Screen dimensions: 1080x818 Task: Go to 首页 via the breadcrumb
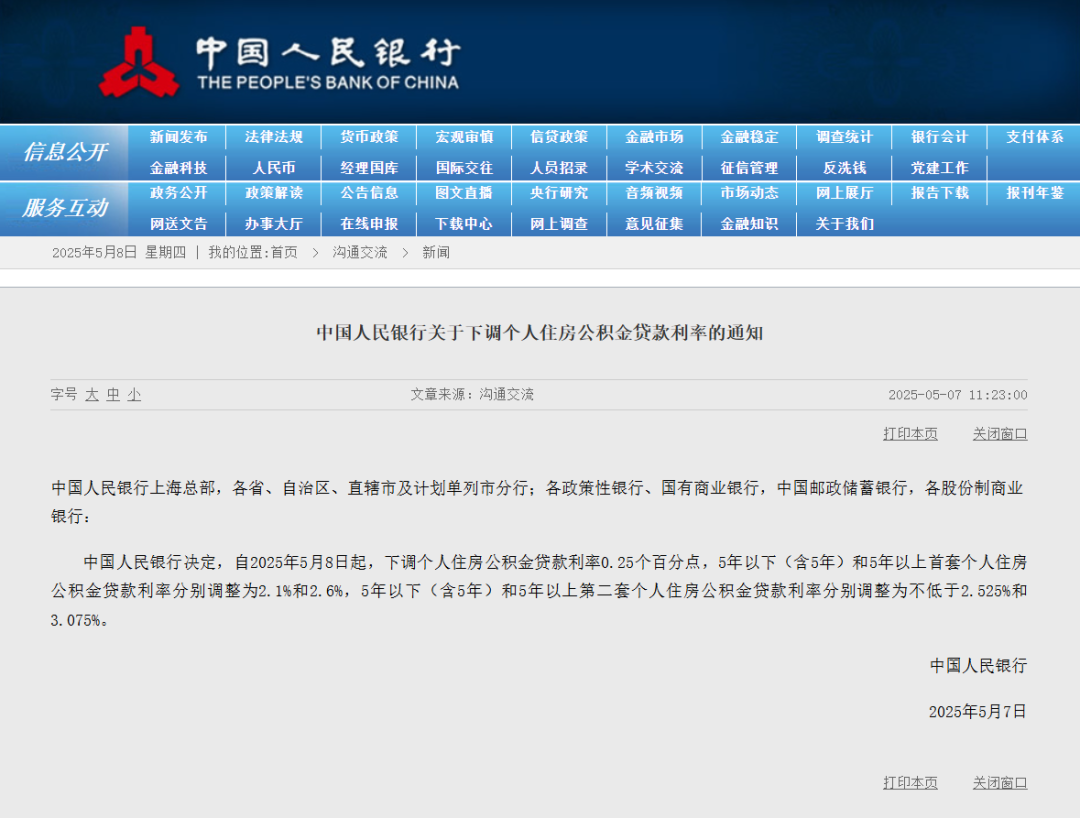(x=284, y=252)
